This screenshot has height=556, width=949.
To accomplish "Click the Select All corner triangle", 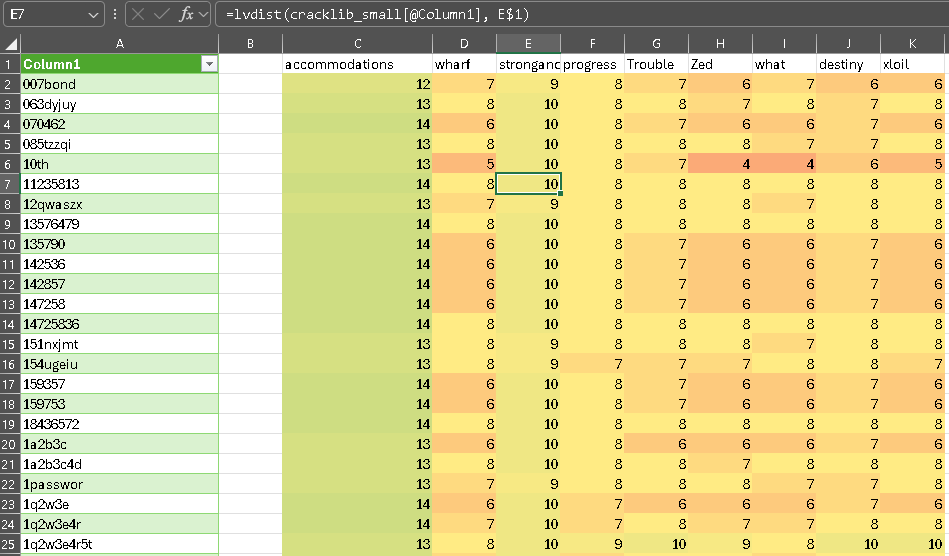I will (11, 44).
